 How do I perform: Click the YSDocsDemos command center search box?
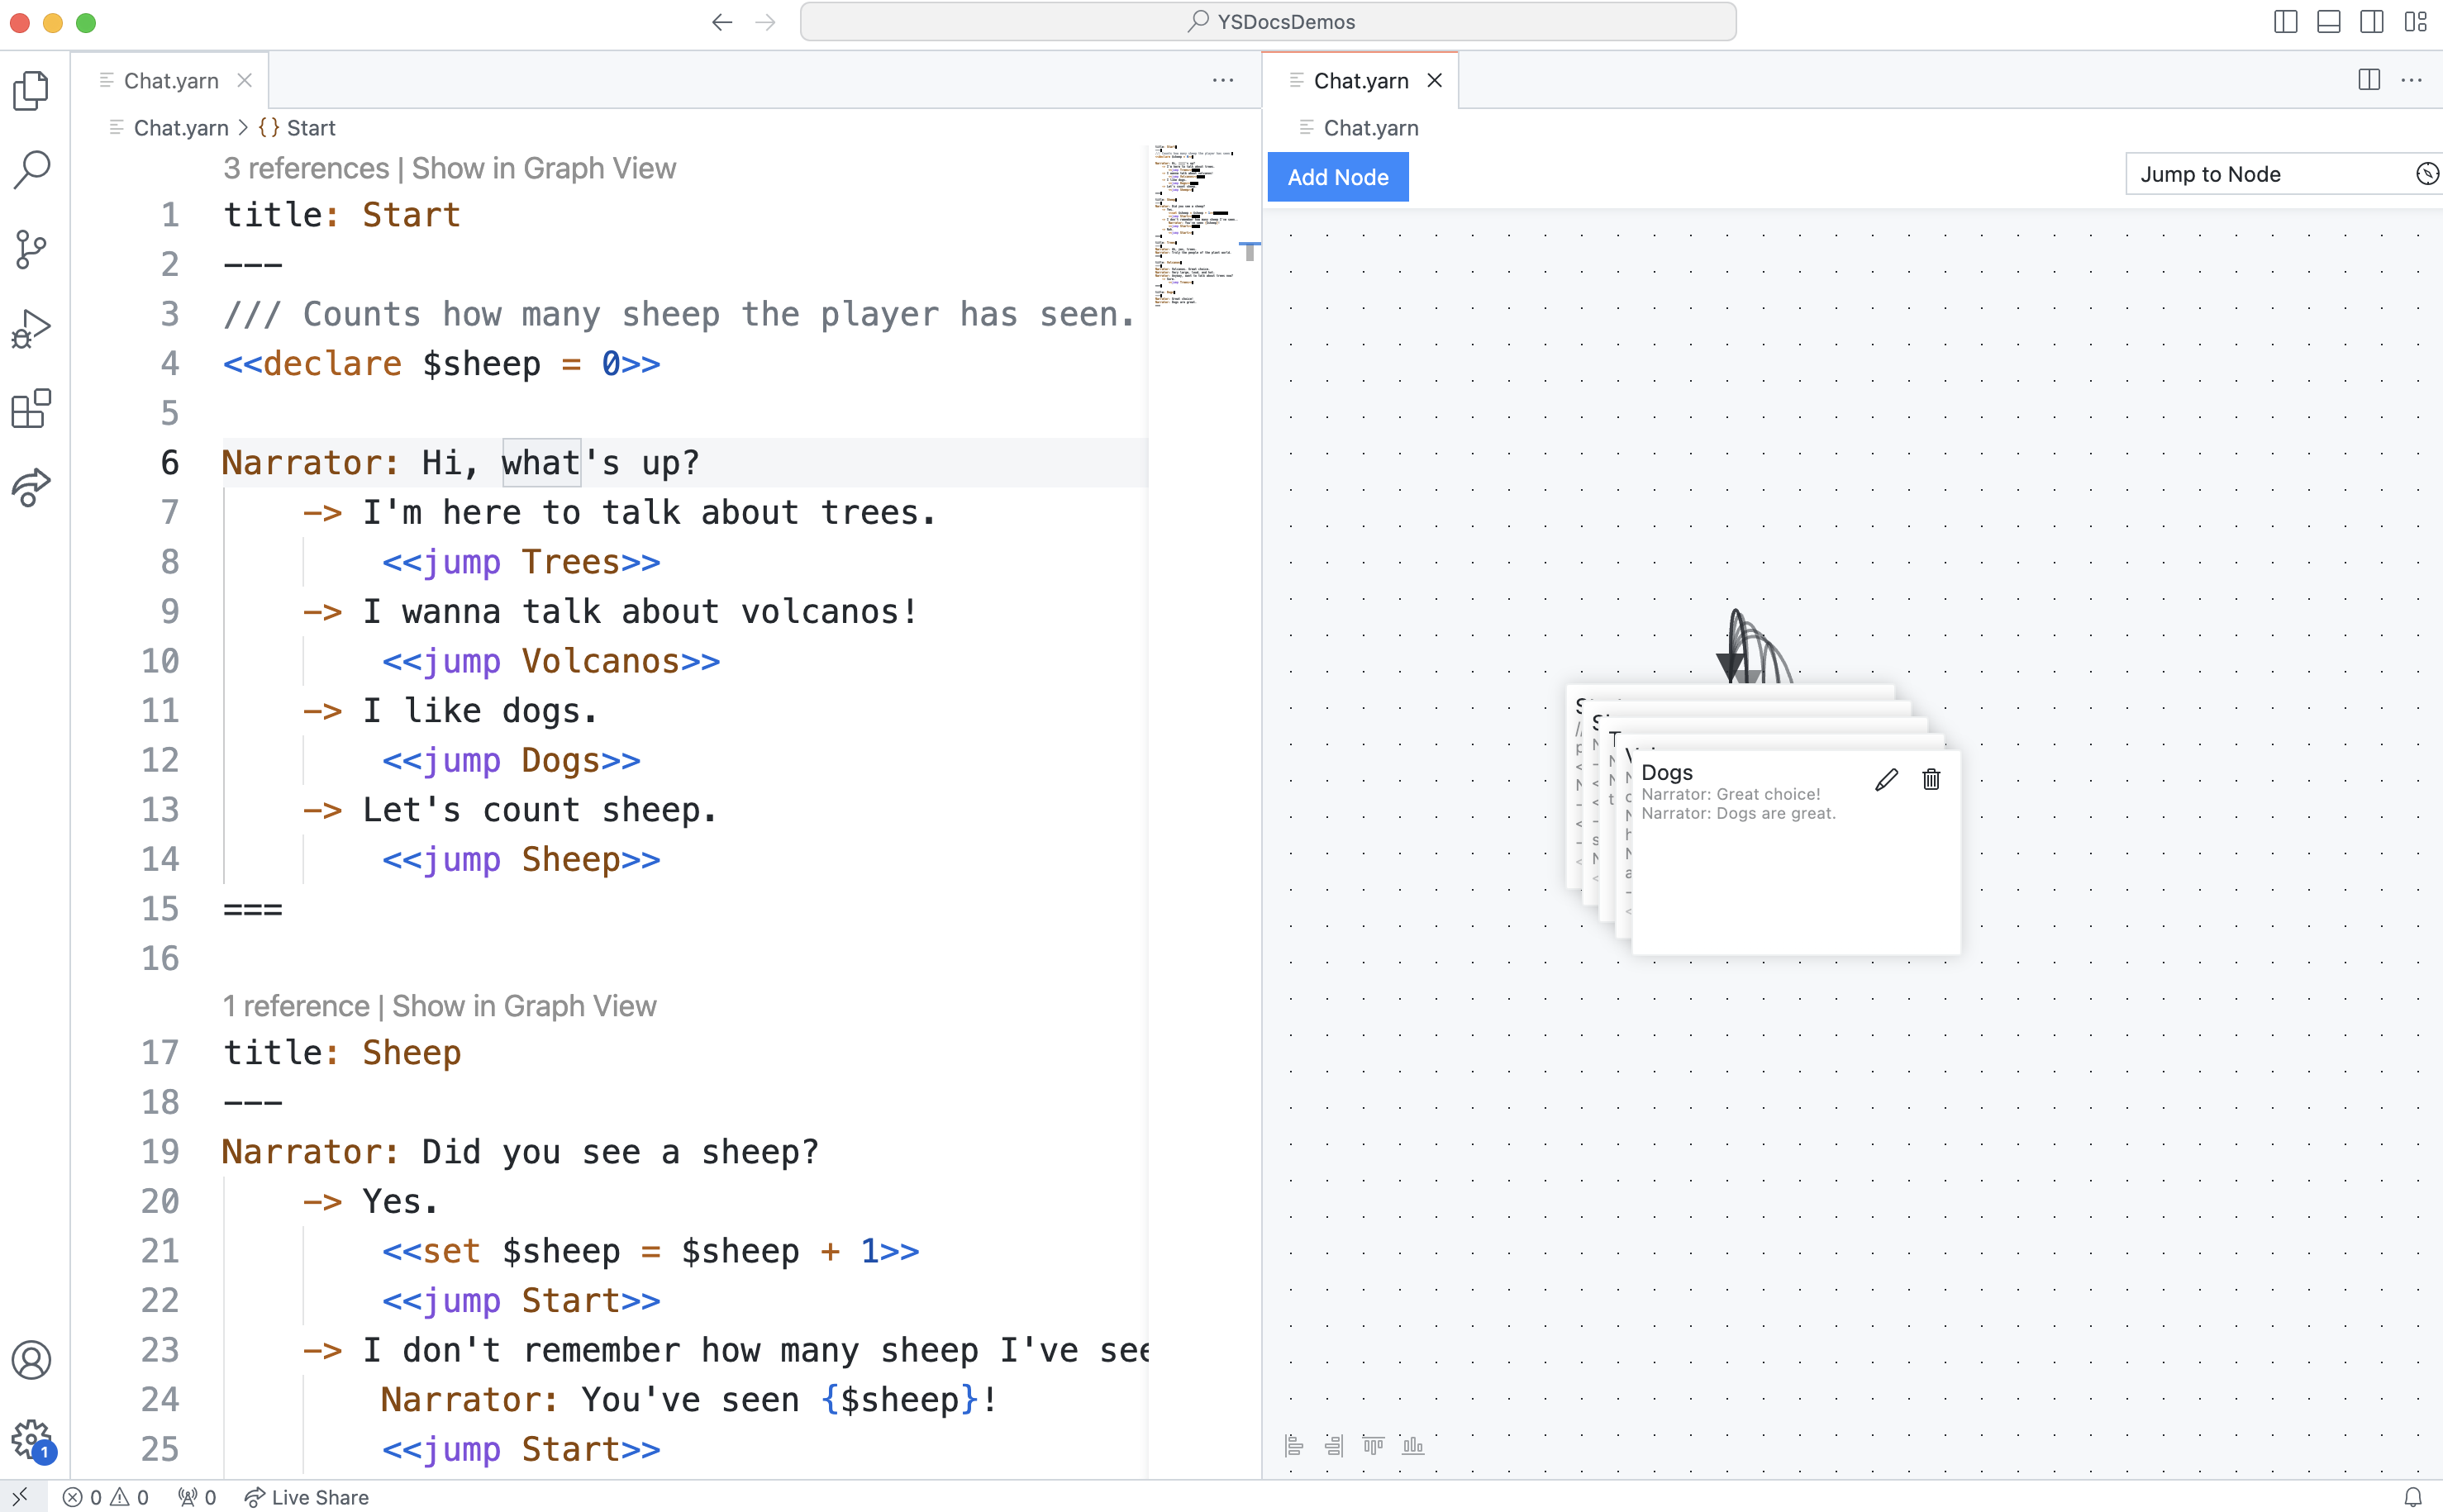[x=1268, y=22]
